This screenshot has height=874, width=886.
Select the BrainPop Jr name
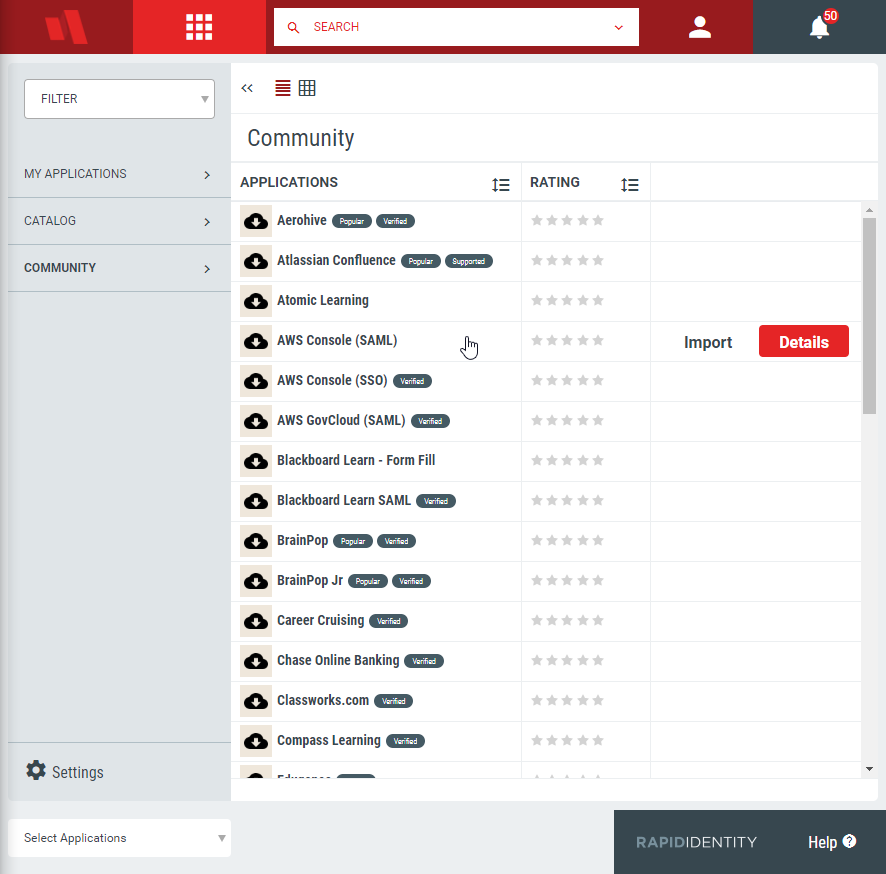pos(310,580)
